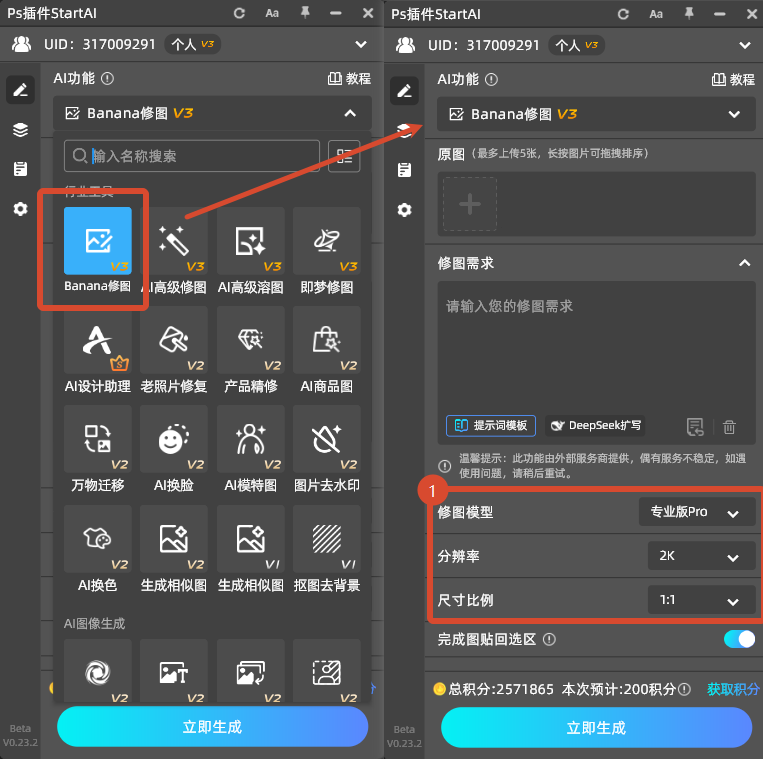
Task: Collapse Banana修图 dropdown in left panel
Action: click(x=350, y=113)
